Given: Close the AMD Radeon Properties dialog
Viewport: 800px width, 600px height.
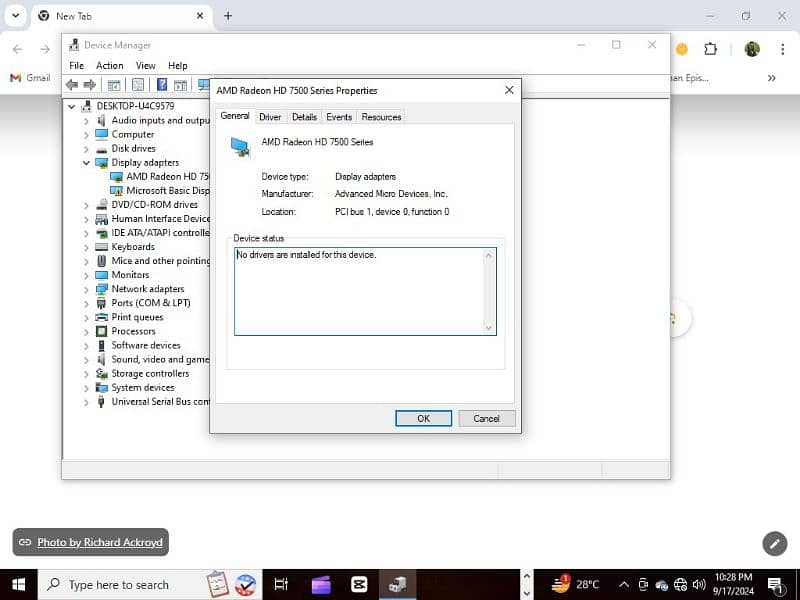Looking at the screenshot, I should point(509,90).
